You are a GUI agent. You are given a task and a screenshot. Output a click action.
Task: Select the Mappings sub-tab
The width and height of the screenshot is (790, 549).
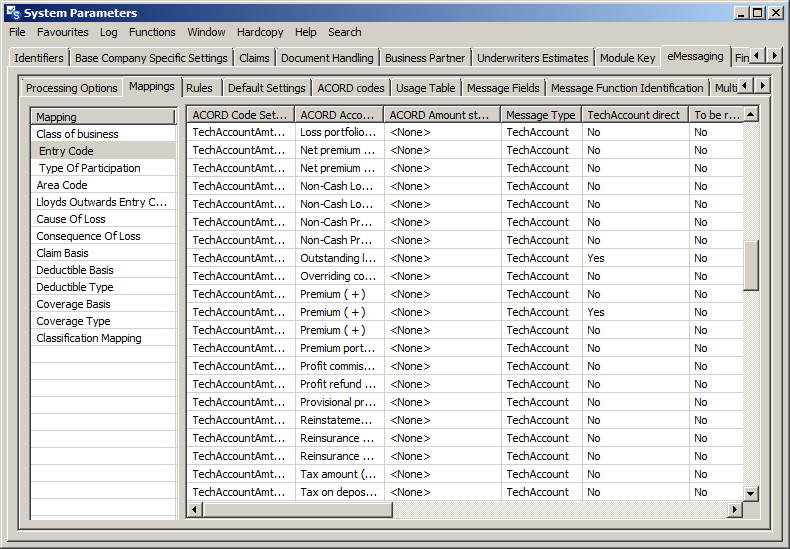(152, 86)
